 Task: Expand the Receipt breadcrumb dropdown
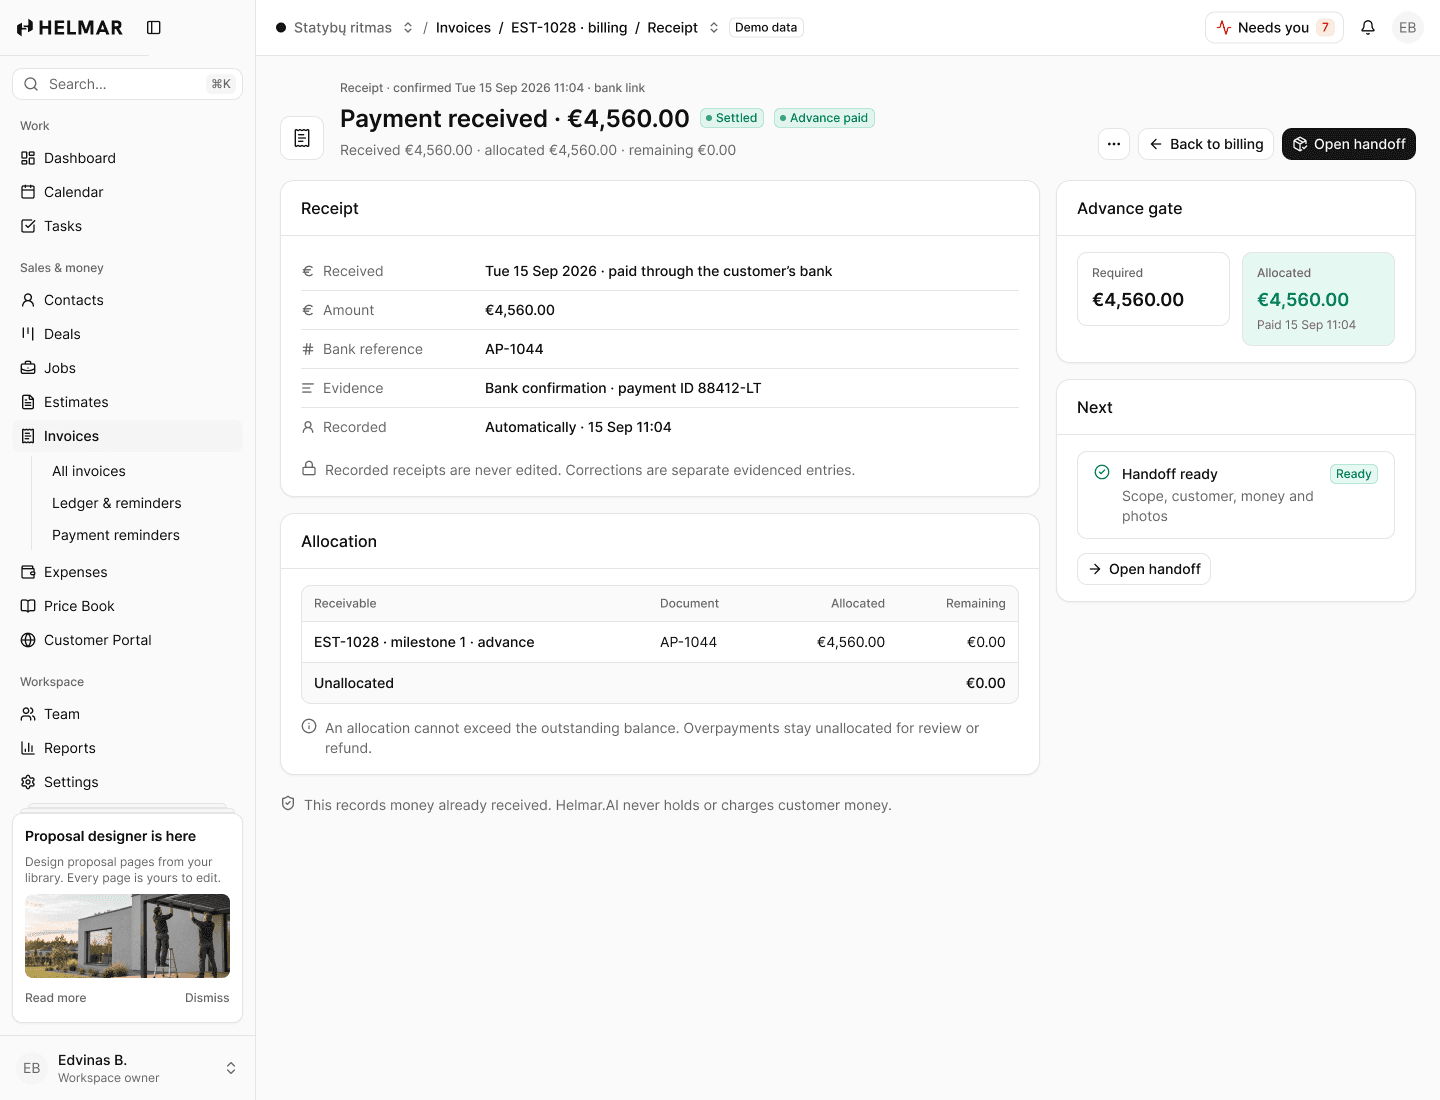click(x=714, y=28)
